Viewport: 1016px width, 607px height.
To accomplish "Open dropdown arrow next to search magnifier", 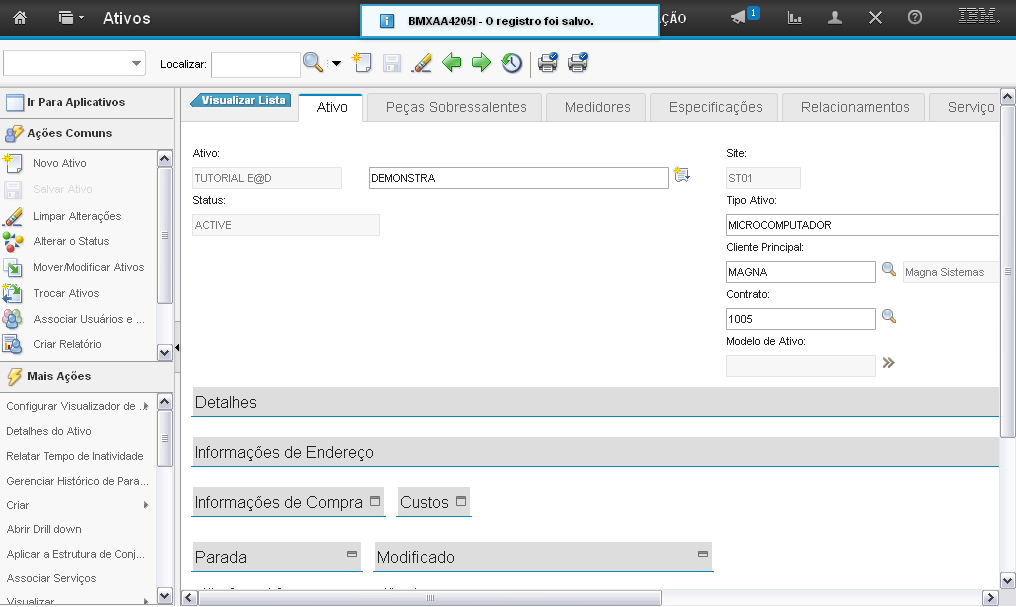I will (x=336, y=64).
